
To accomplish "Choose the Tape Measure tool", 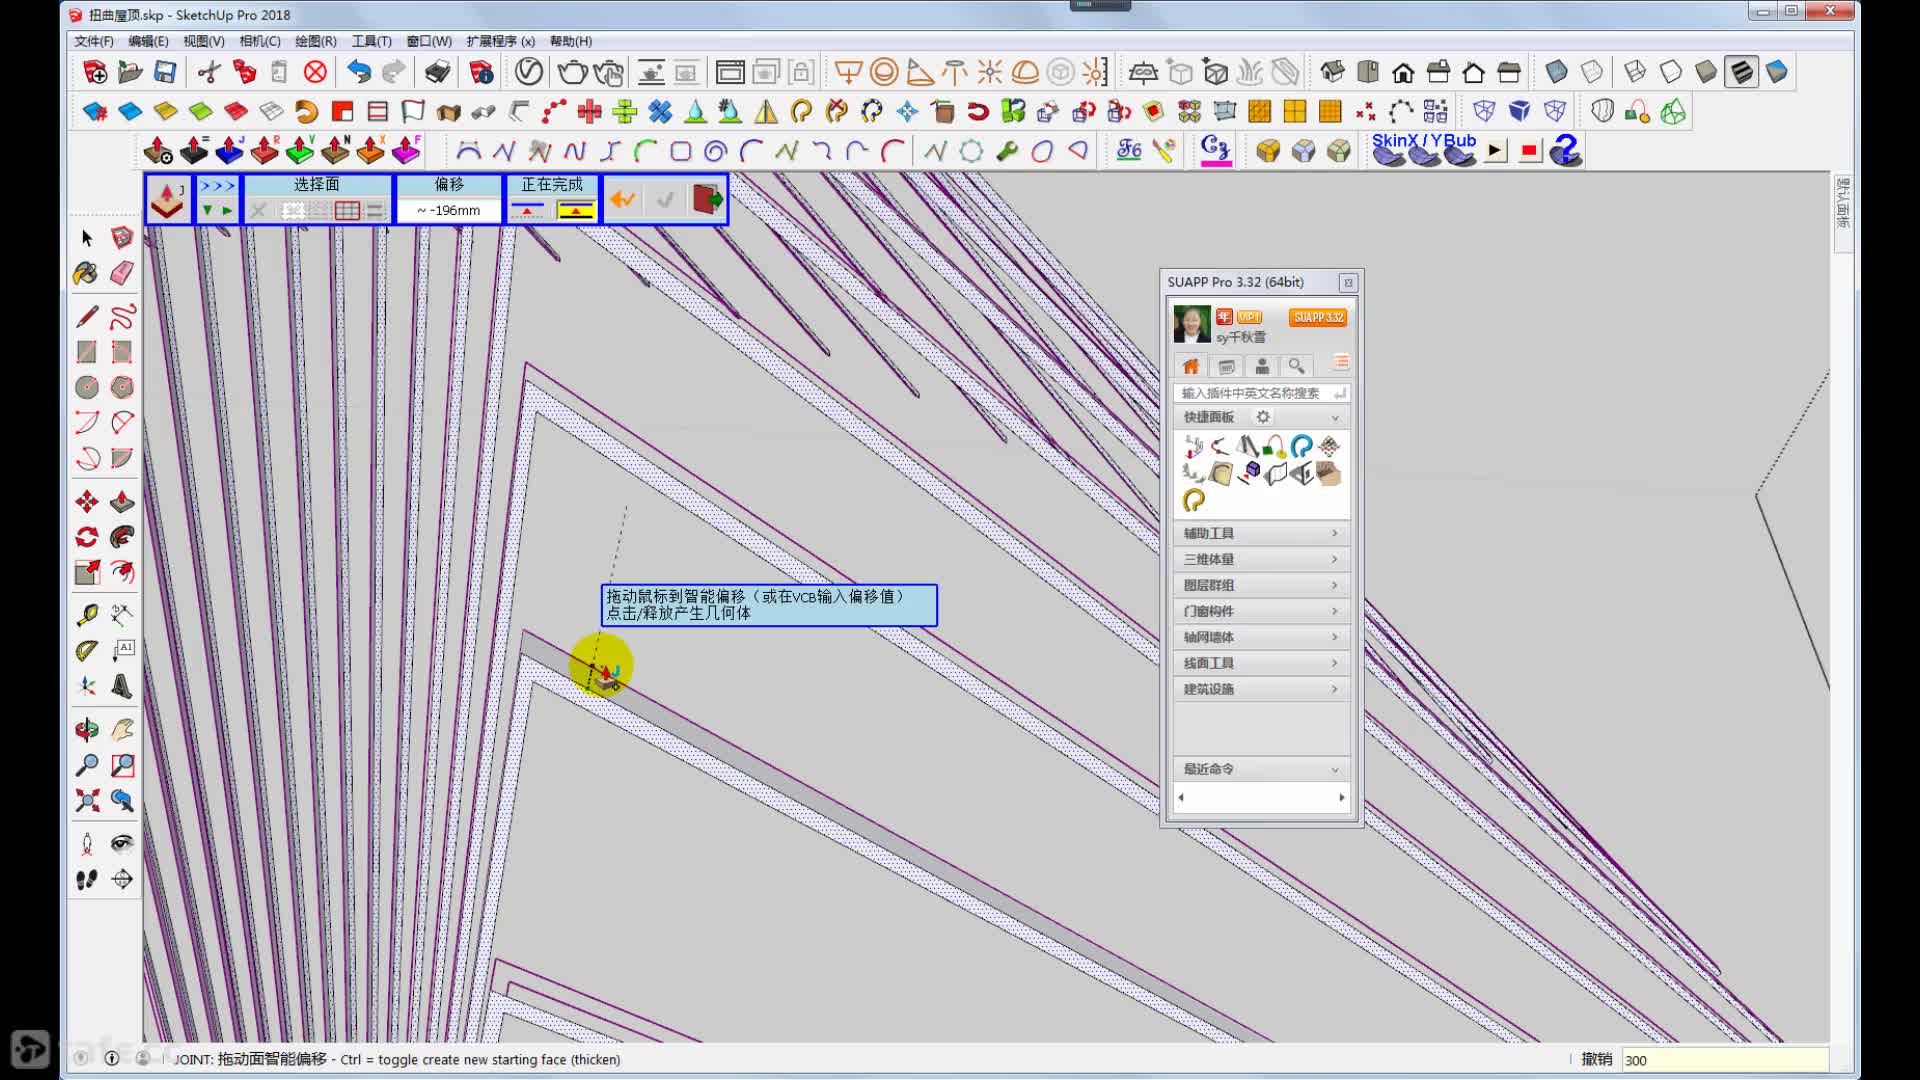I will [x=87, y=615].
